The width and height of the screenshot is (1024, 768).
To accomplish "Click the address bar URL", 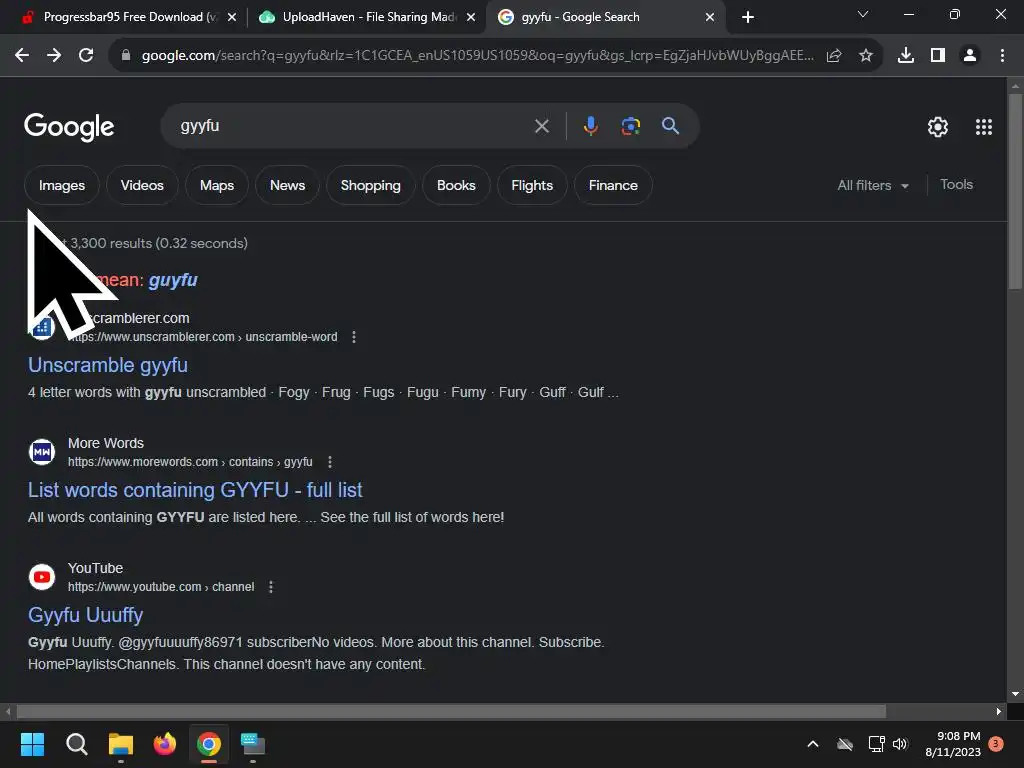I will (x=478, y=56).
